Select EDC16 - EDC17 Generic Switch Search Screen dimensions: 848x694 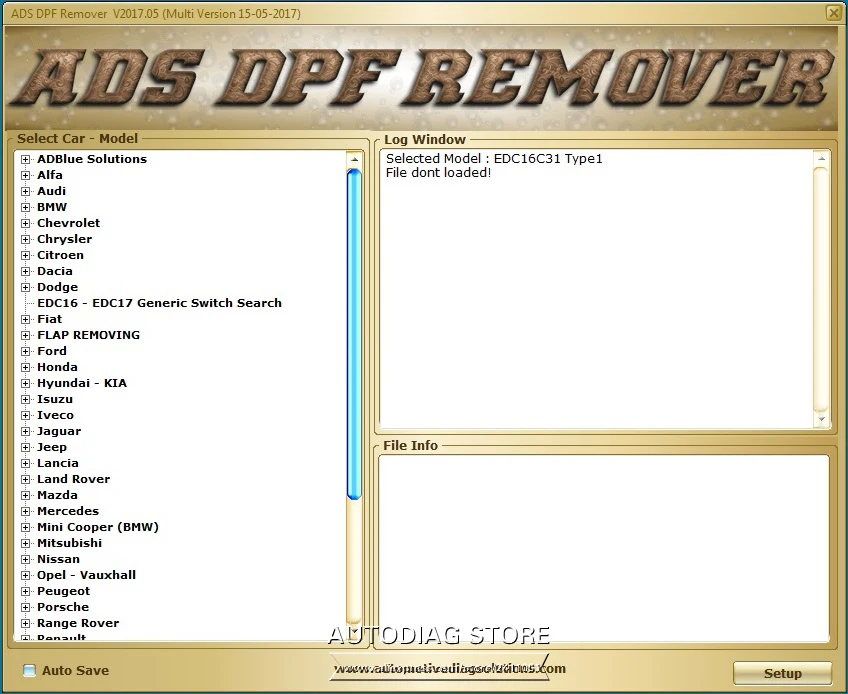pyautogui.click(x=160, y=303)
